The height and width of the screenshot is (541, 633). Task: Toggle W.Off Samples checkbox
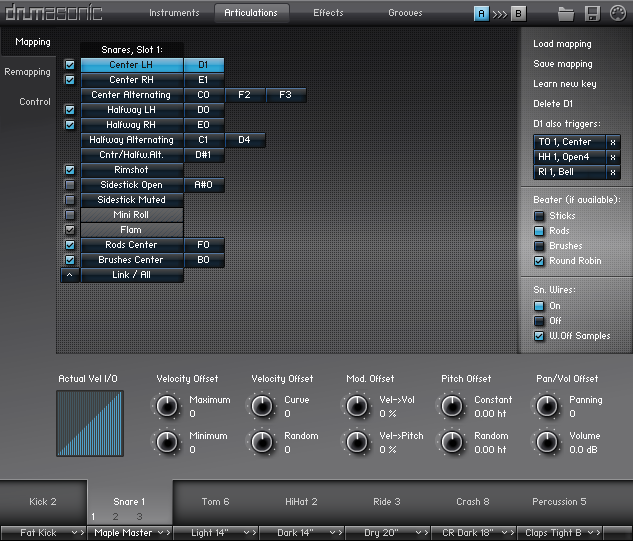tap(539, 336)
